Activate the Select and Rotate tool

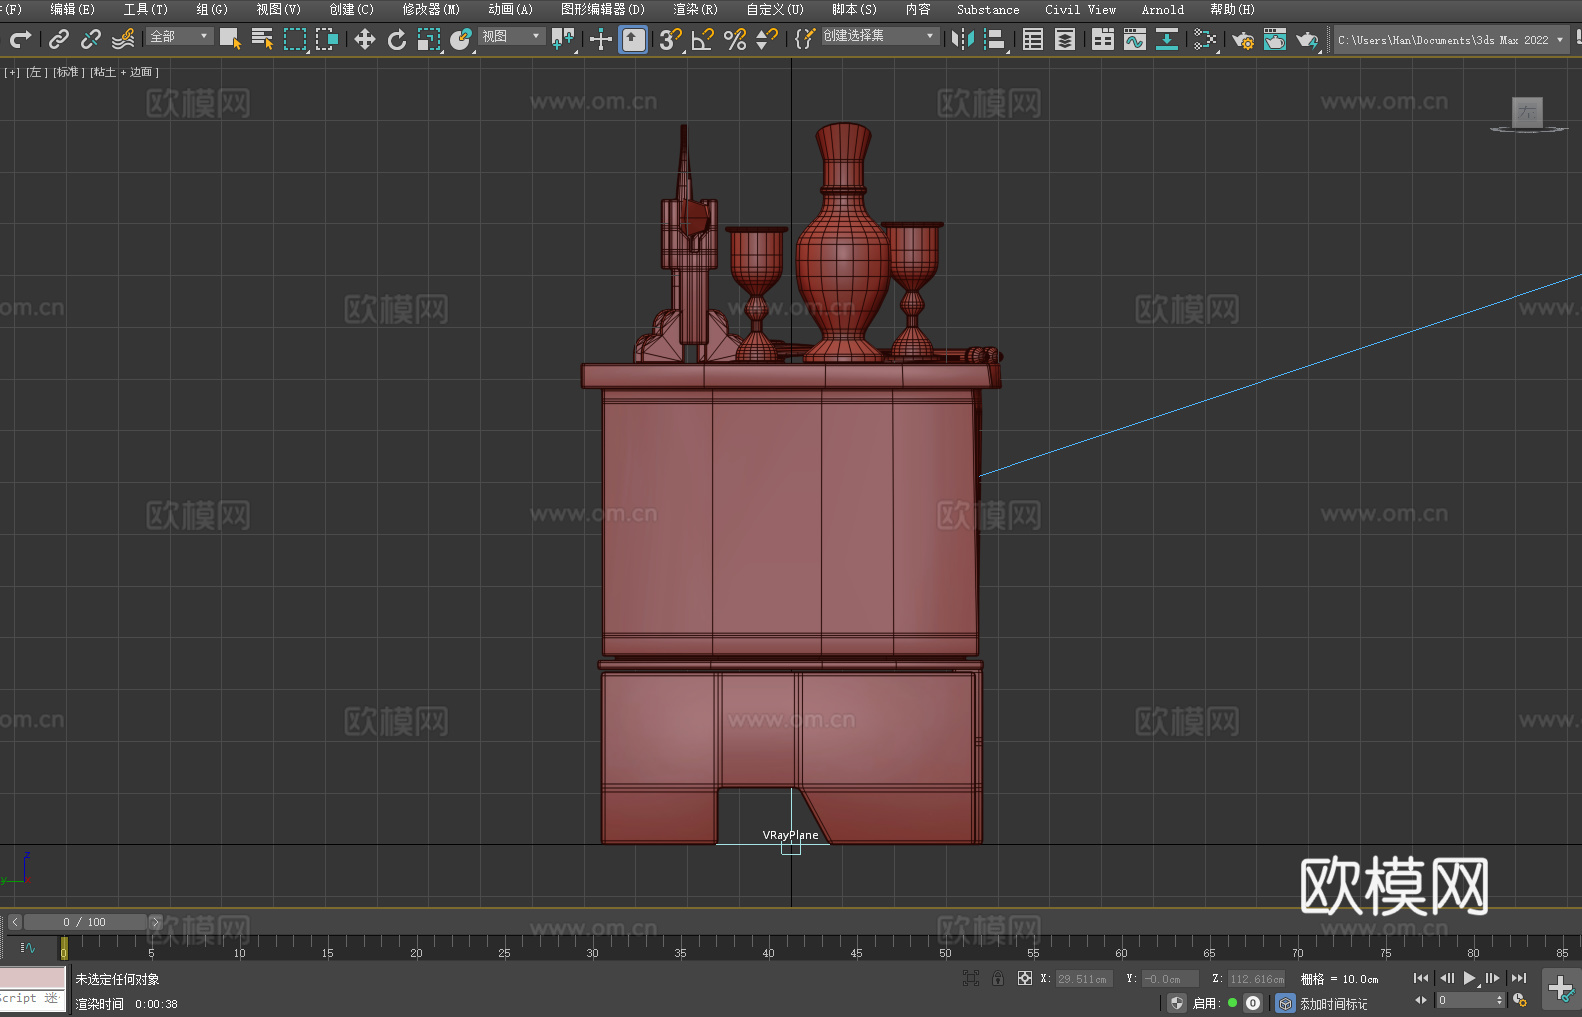tap(397, 39)
